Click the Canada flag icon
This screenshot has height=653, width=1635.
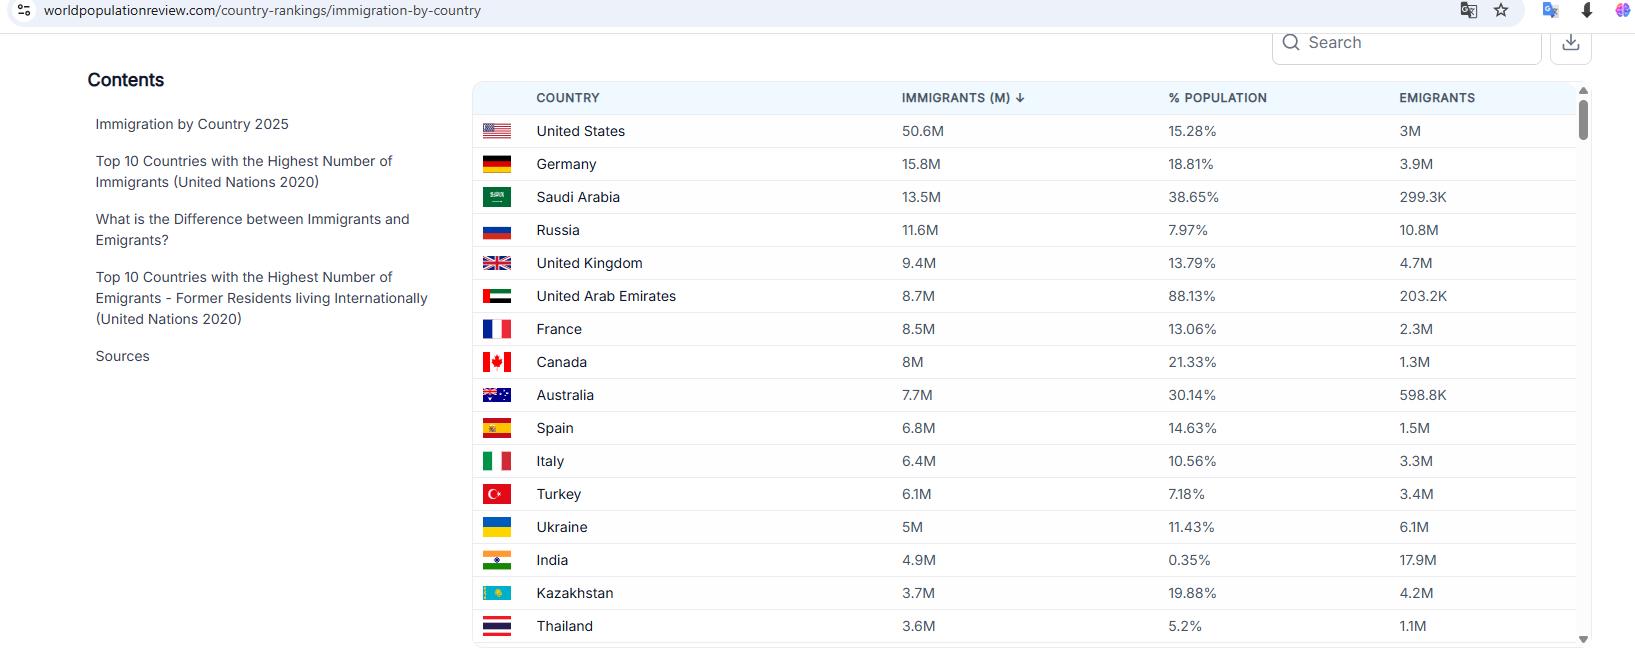tap(496, 362)
